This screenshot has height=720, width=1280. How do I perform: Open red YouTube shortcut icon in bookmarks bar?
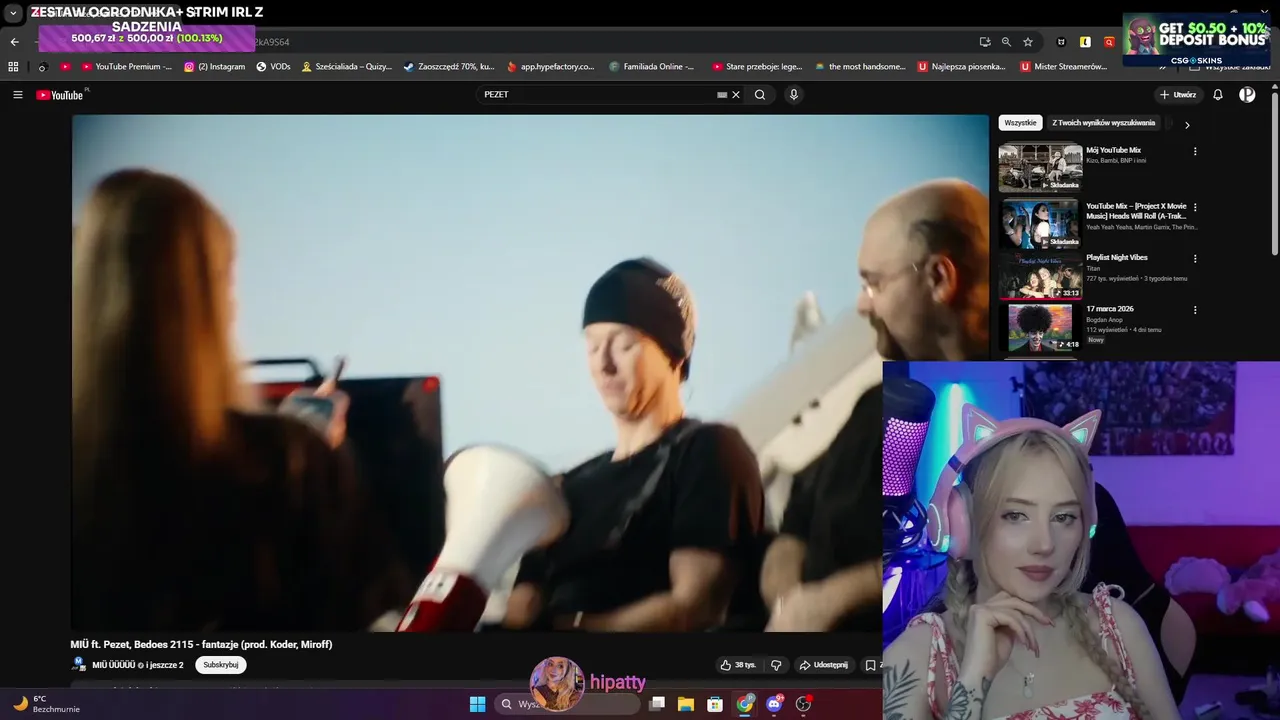point(65,67)
